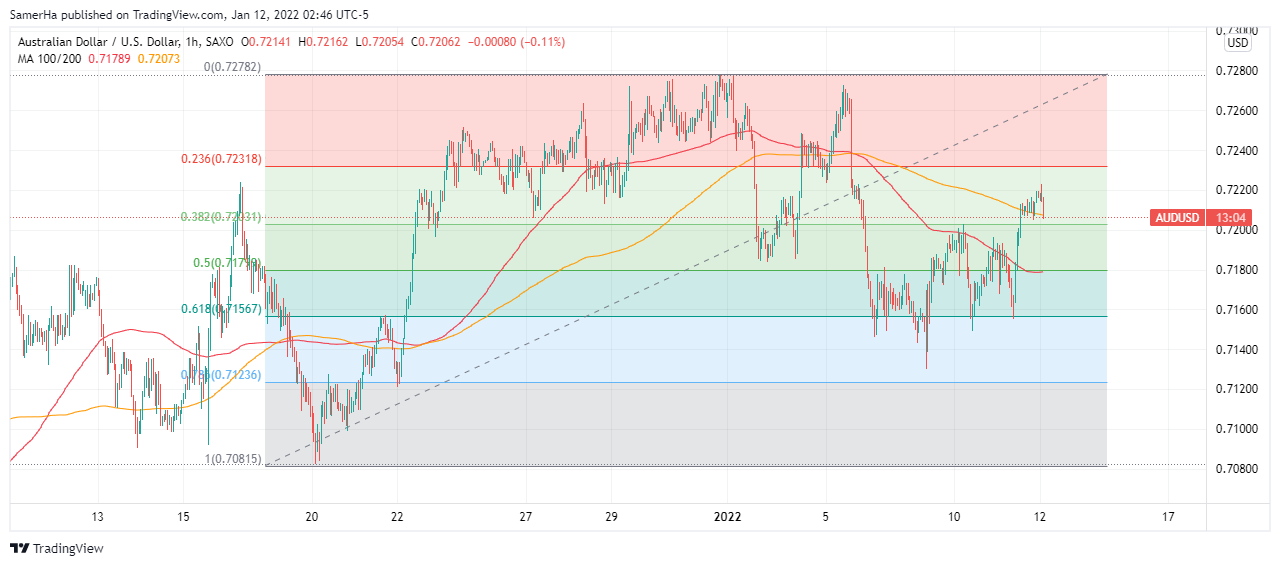The image size is (1280, 566).
Task: Click the red AUDUSD price label
Action: (x=1177, y=217)
